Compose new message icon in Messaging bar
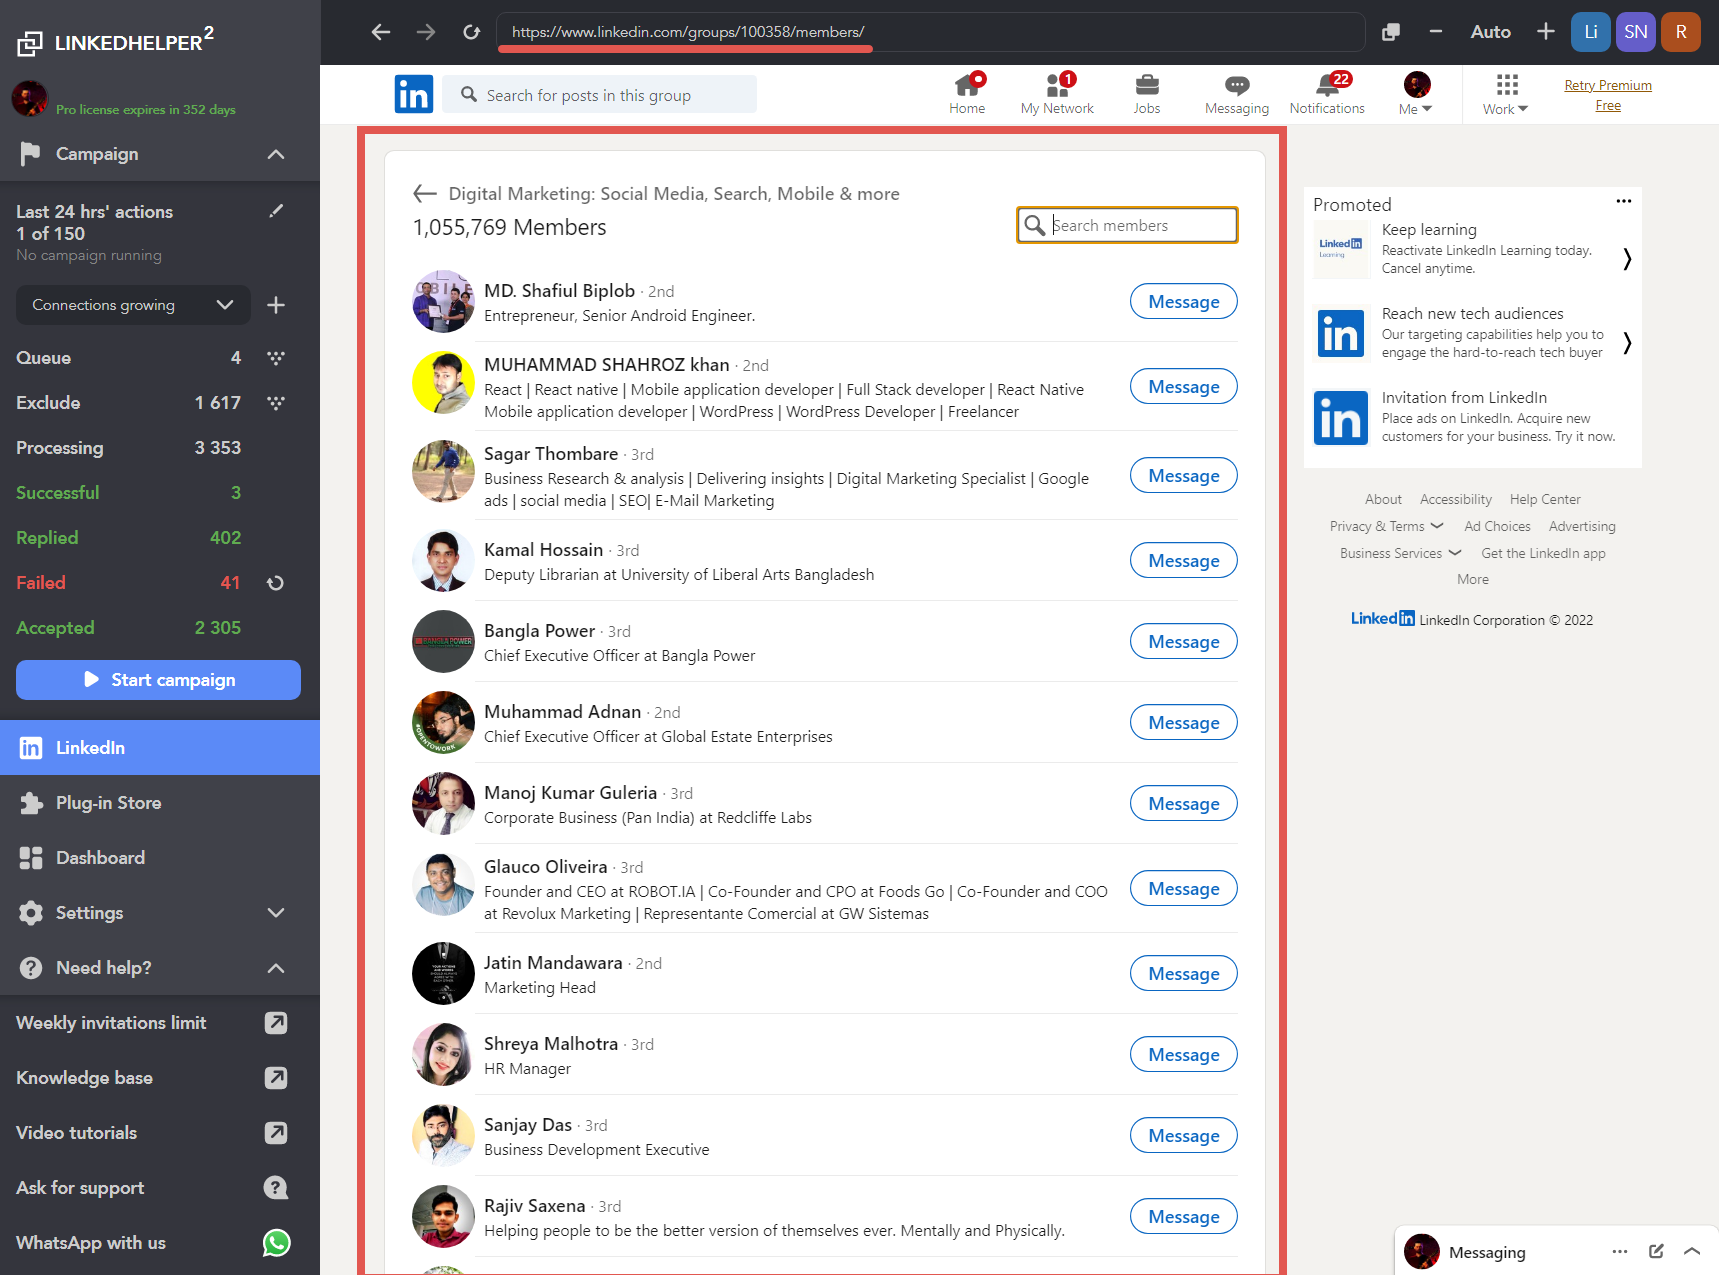 click(x=1656, y=1252)
